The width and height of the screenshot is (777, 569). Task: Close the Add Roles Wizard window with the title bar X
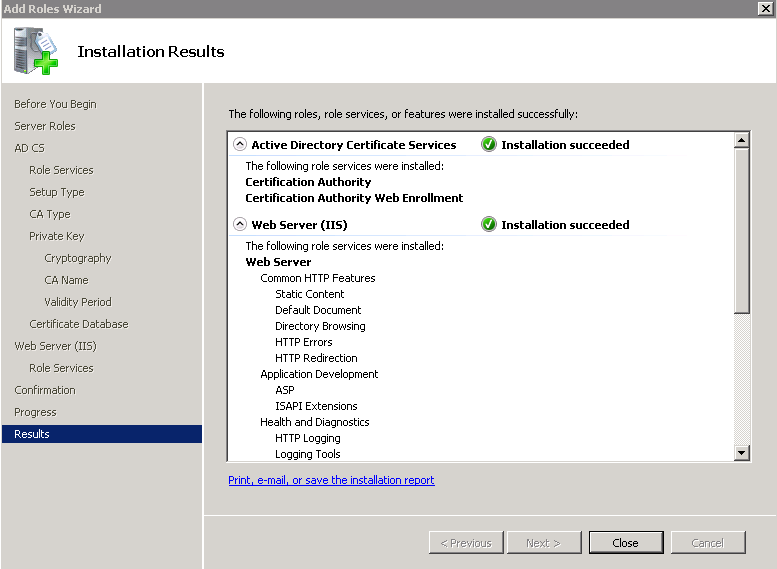pos(765,8)
